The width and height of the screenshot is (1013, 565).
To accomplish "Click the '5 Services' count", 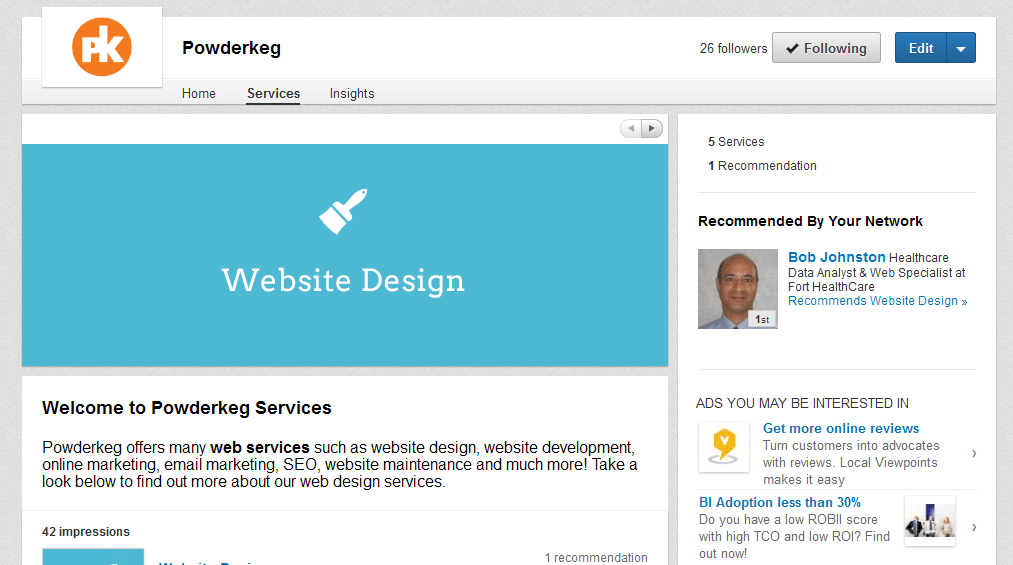I will click(x=736, y=141).
